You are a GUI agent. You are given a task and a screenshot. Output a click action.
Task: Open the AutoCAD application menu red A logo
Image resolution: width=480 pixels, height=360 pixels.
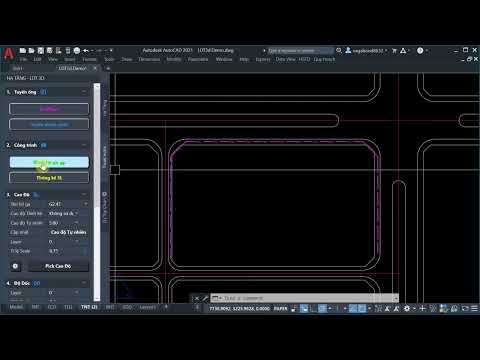(9, 53)
